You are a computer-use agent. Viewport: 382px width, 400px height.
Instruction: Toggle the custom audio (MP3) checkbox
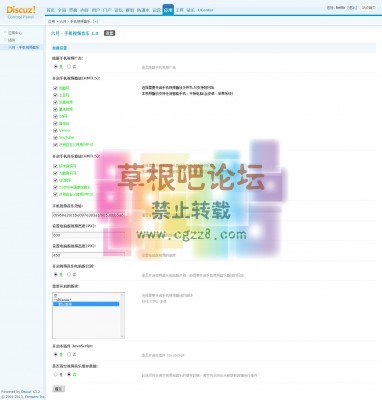(x=55, y=194)
